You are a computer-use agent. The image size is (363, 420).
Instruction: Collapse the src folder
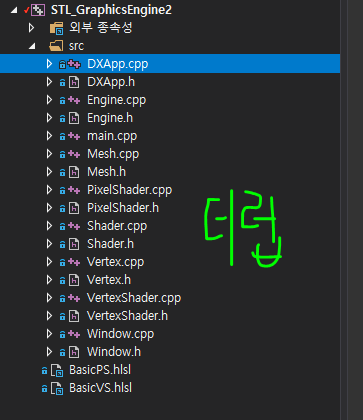pos(32,46)
